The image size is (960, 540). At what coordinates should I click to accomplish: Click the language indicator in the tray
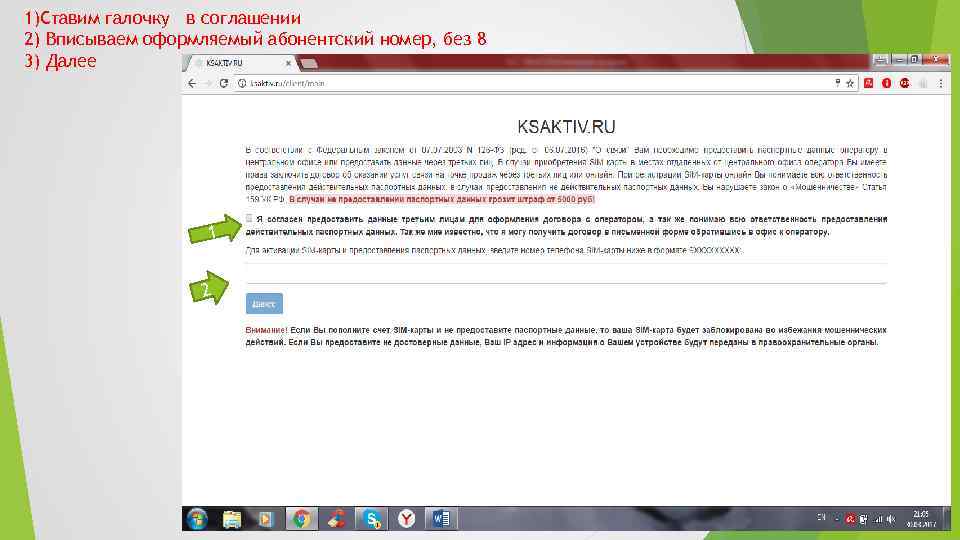tap(821, 518)
